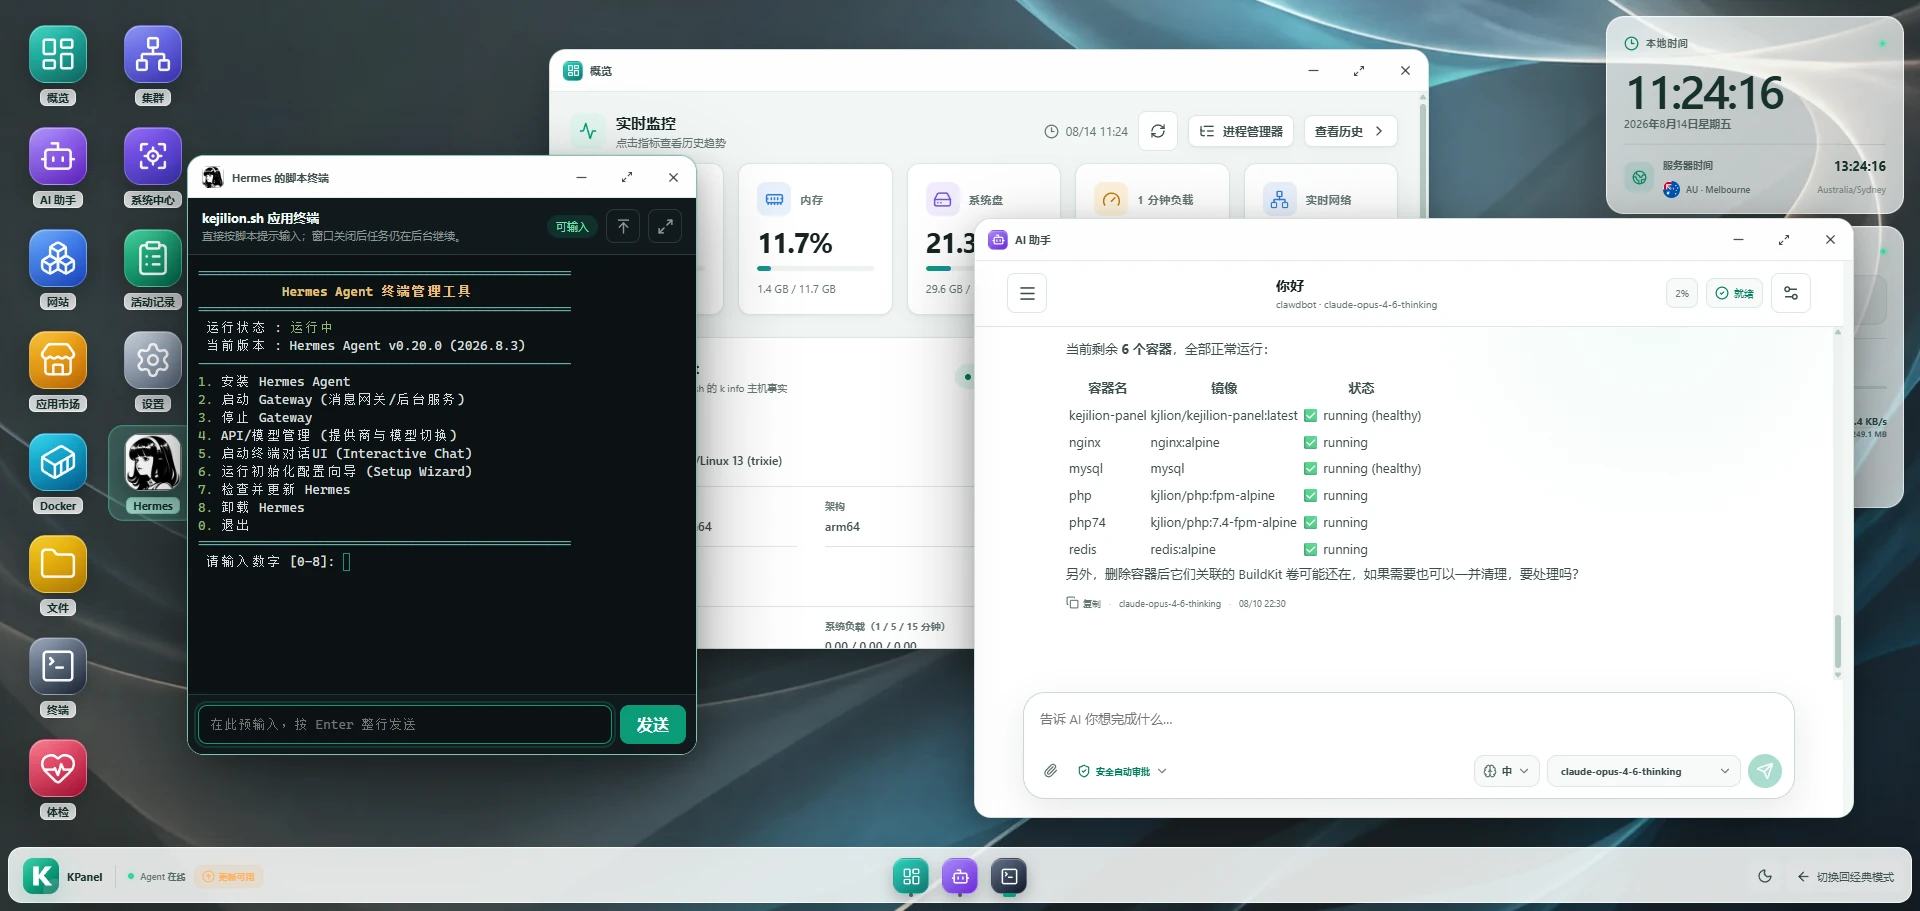
Task: Open the 网站 desktop icon
Action: [58, 269]
